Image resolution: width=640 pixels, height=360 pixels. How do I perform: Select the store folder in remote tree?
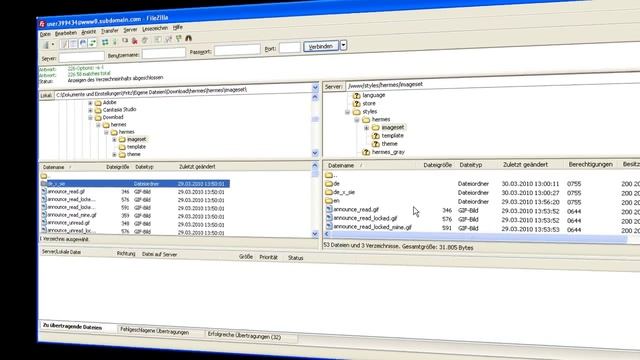point(369,103)
